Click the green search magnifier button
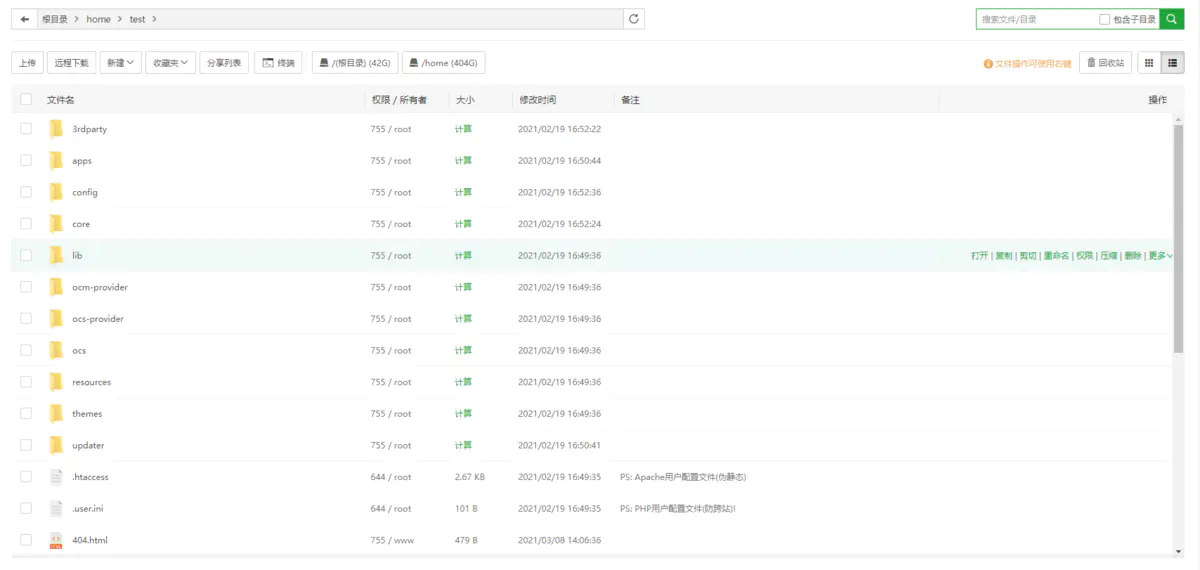1200x570 pixels. [x=1172, y=19]
